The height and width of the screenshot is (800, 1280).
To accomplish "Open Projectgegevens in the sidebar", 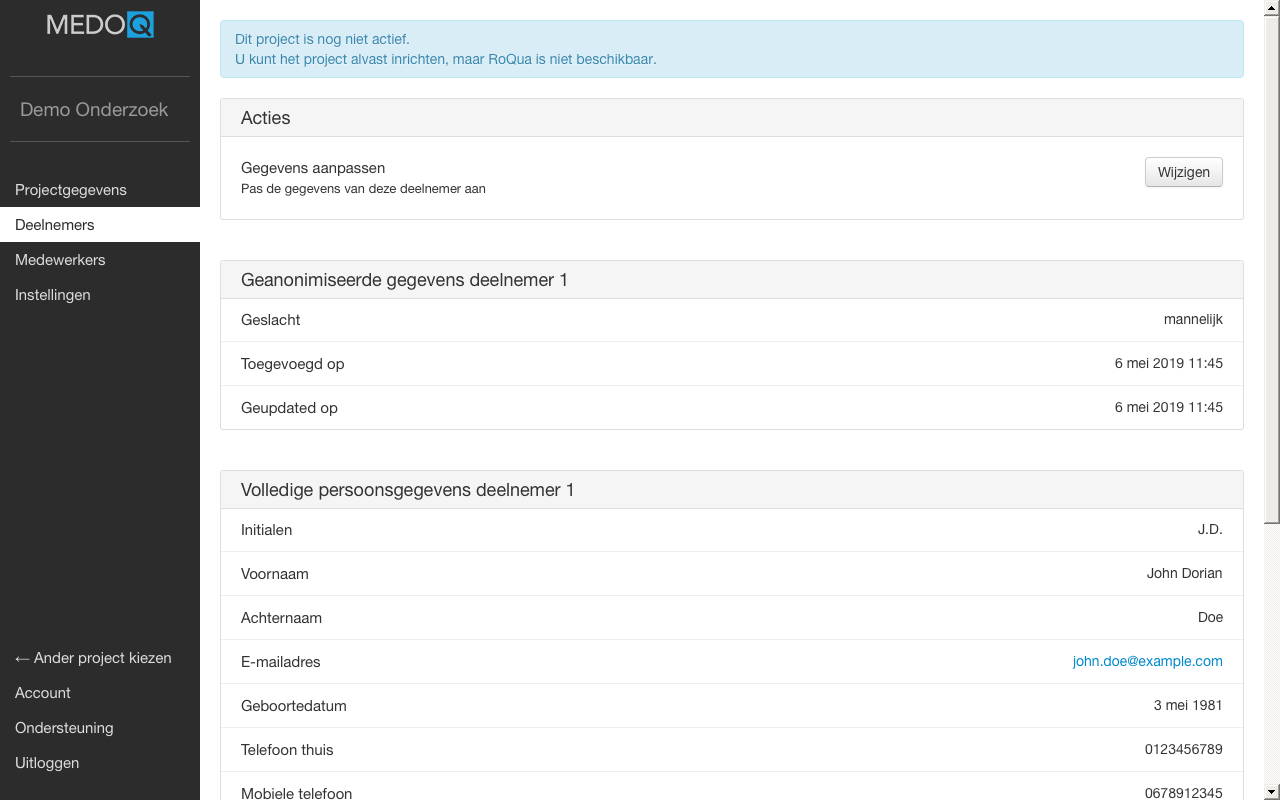I will 71,190.
